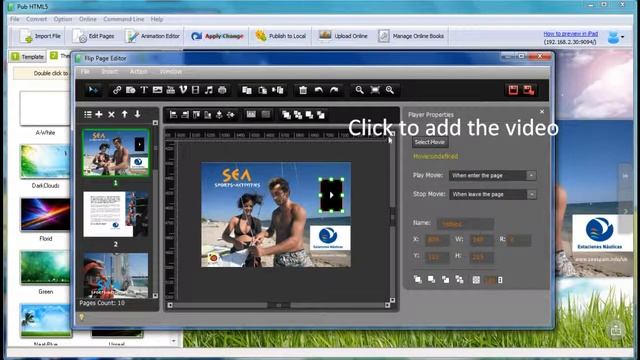Click the H height input field
Screen dimensions: 640x360
[x=481, y=257]
